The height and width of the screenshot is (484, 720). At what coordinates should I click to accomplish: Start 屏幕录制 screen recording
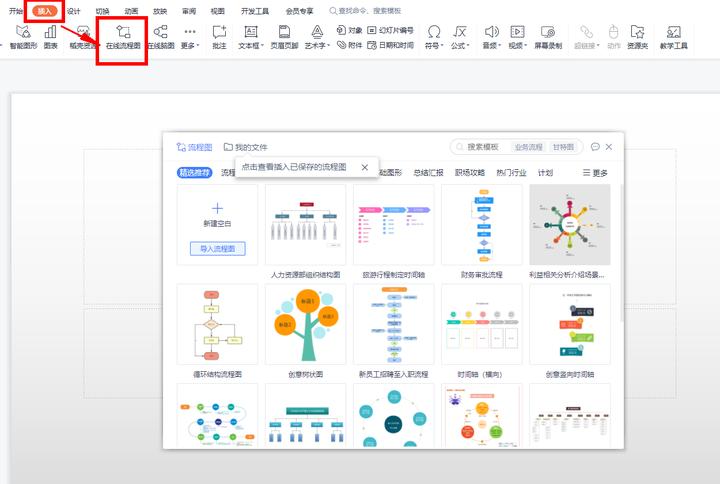tap(548, 37)
